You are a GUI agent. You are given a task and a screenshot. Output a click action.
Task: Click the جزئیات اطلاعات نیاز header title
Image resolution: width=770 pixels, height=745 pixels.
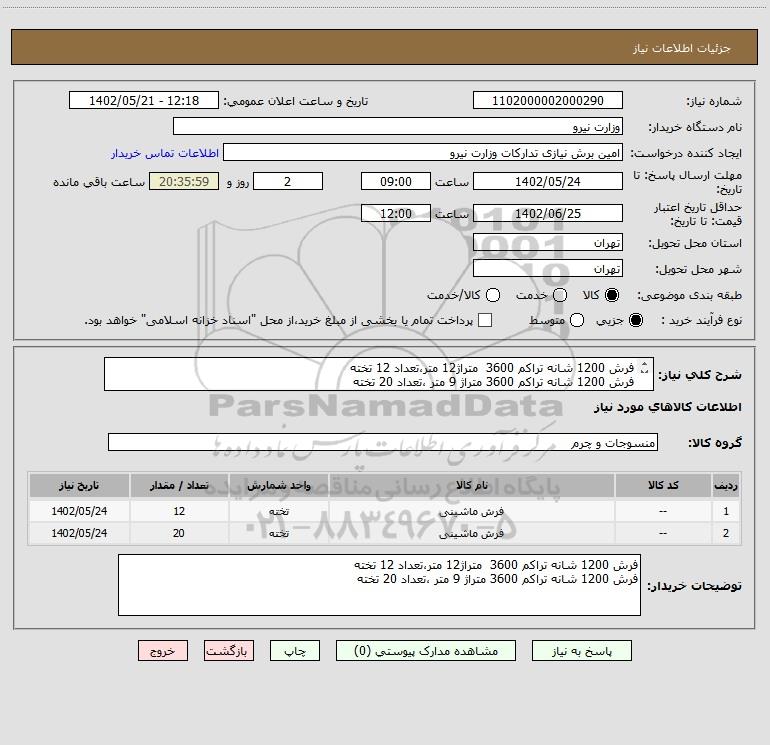pyautogui.click(x=682, y=48)
